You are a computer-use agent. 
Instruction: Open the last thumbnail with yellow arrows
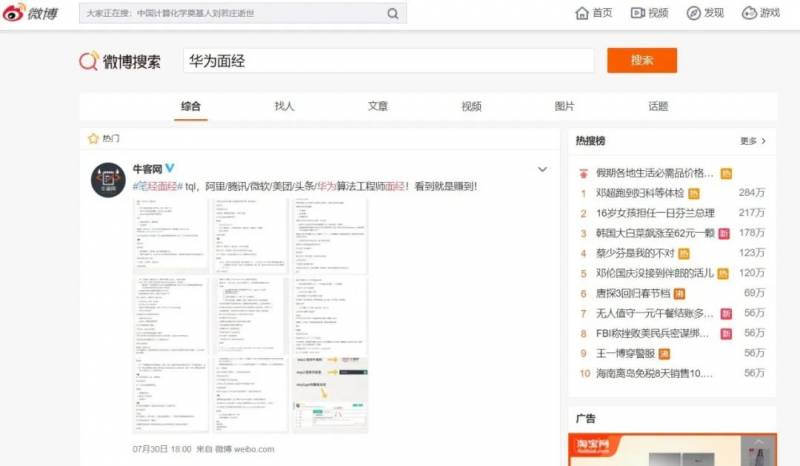click(330, 395)
